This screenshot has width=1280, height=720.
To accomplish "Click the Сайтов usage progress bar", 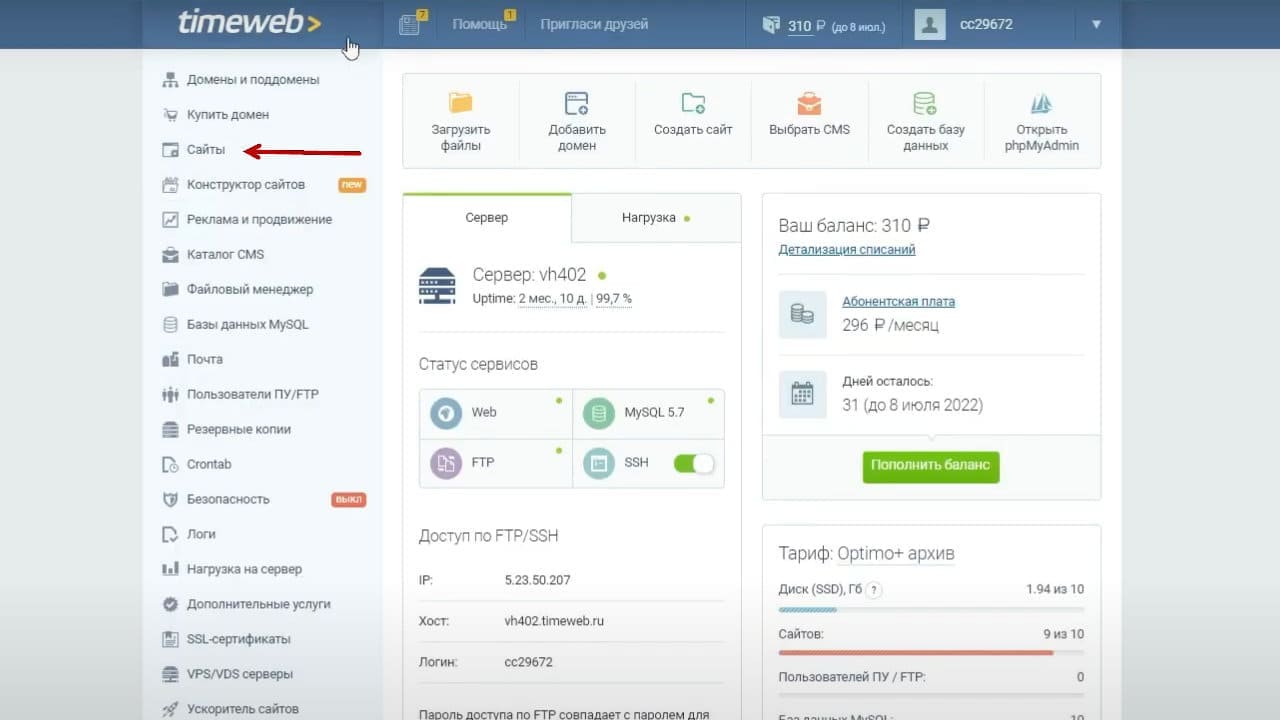I will (931, 652).
